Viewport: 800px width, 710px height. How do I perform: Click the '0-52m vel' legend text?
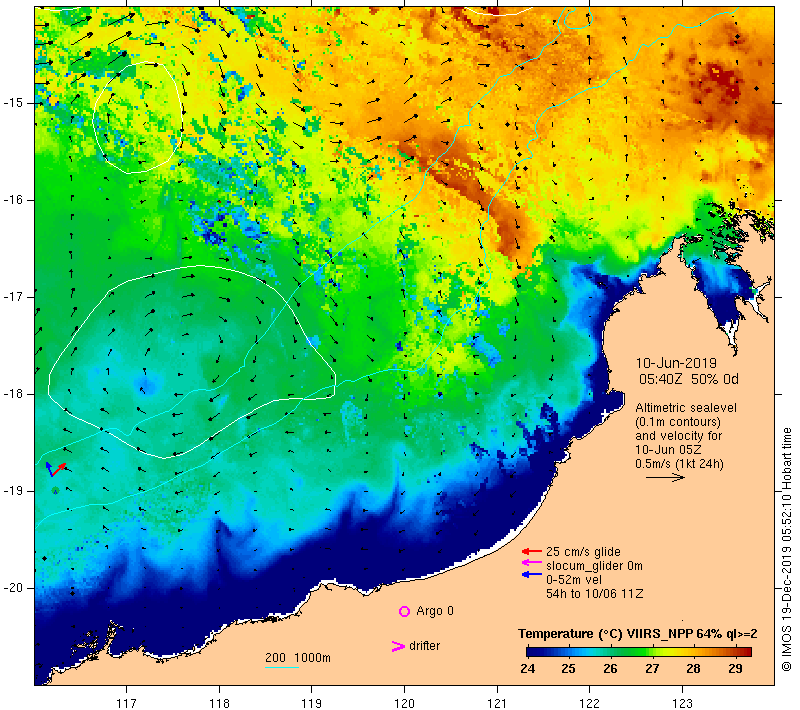574,580
